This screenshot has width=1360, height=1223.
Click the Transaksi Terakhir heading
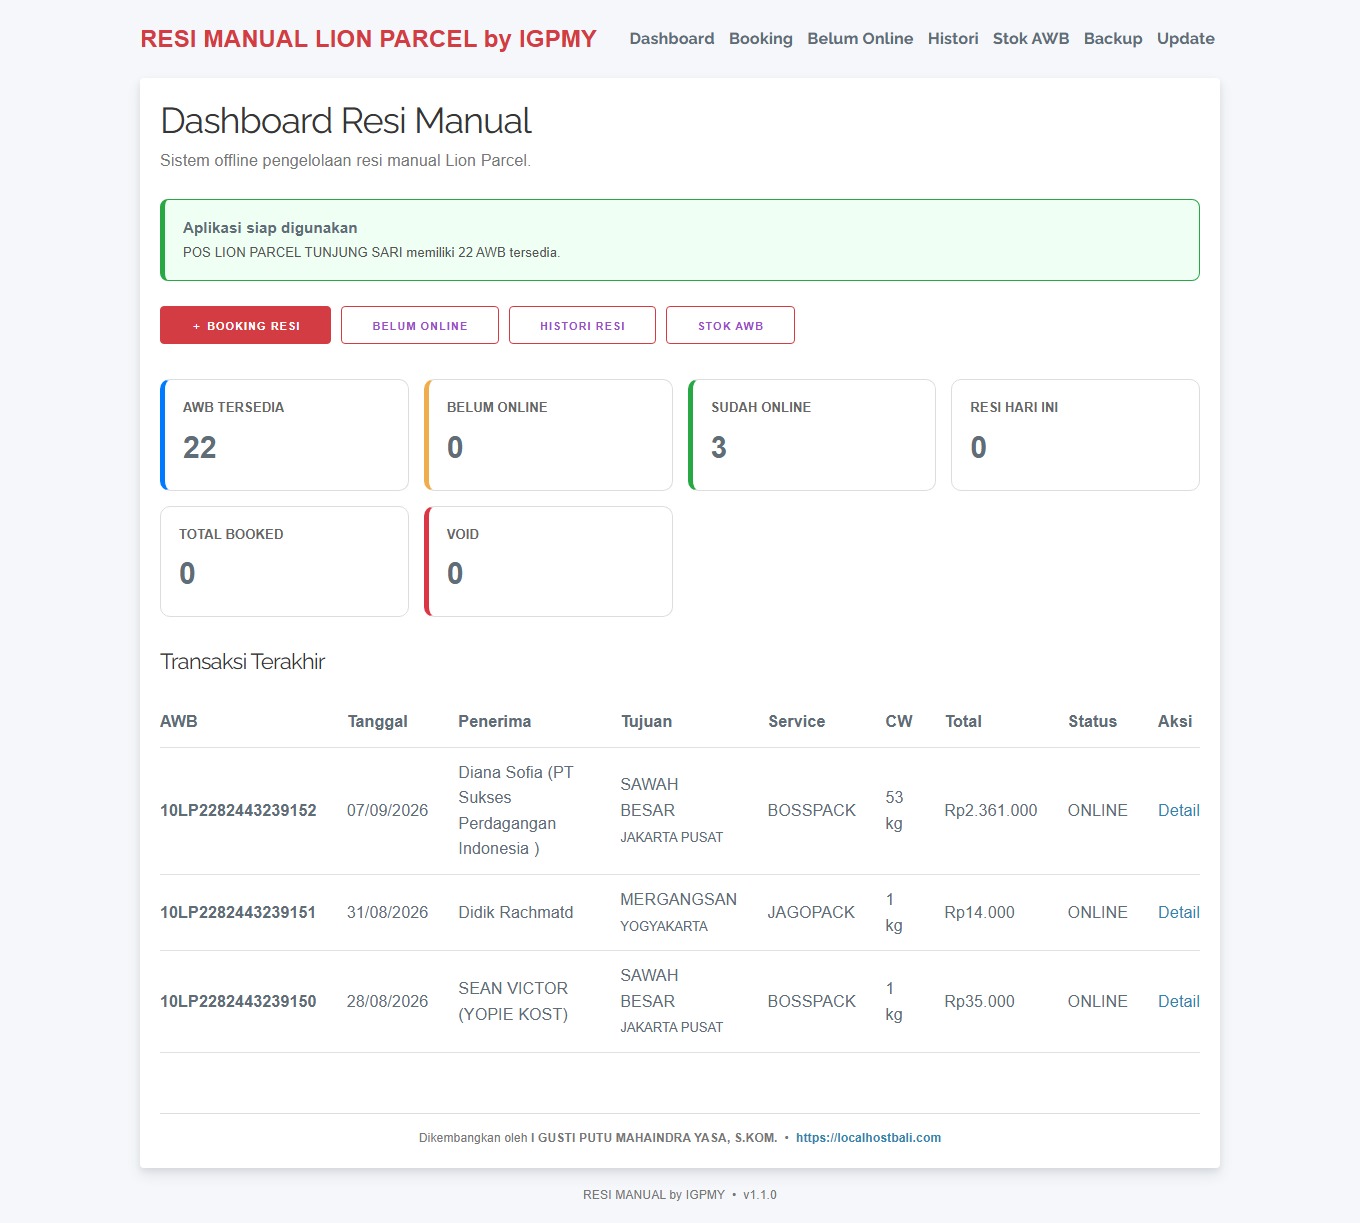tap(243, 662)
